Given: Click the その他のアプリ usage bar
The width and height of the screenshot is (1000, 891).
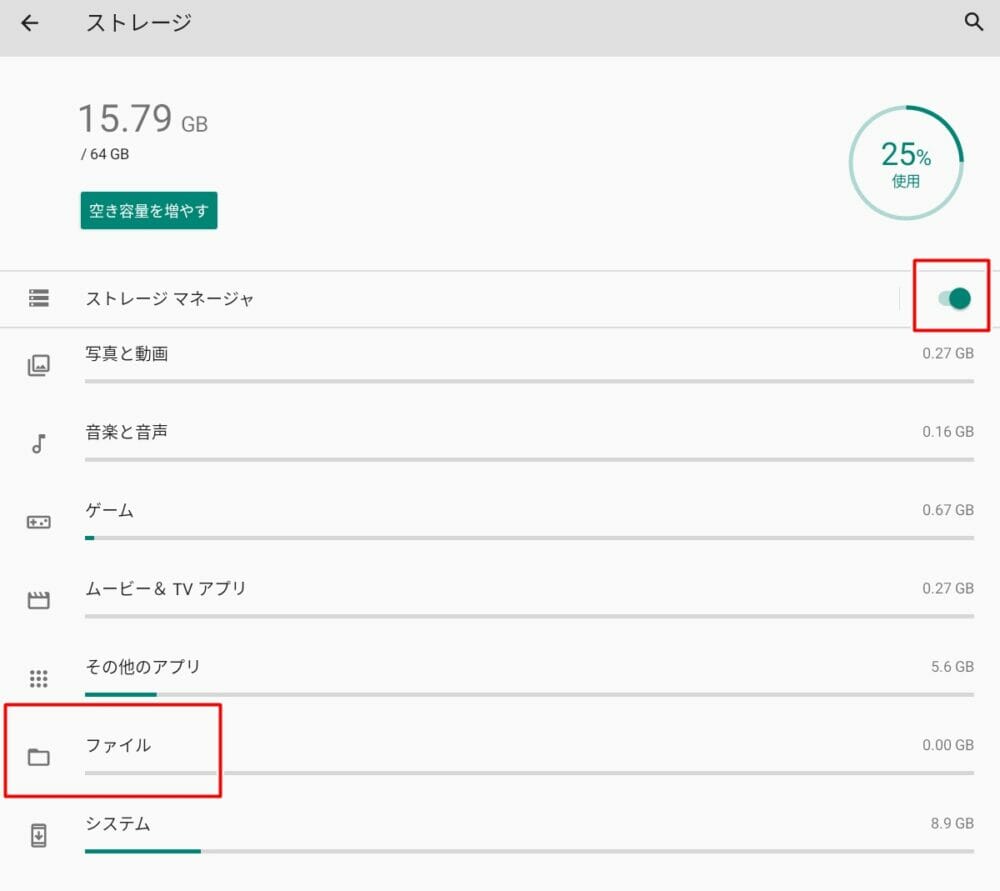Looking at the screenshot, I should tap(529, 694).
